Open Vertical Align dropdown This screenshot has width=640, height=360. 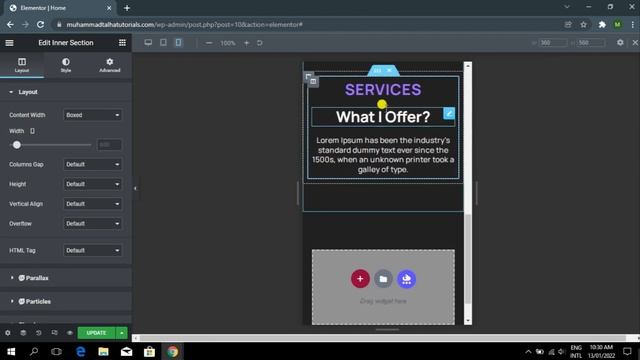[x=93, y=204]
